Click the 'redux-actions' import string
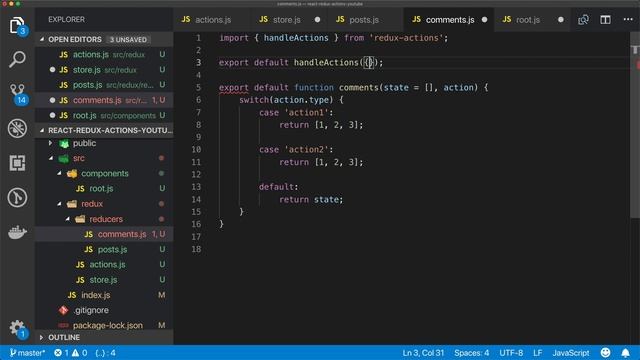The width and height of the screenshot is (640, 360). (407, 38)
